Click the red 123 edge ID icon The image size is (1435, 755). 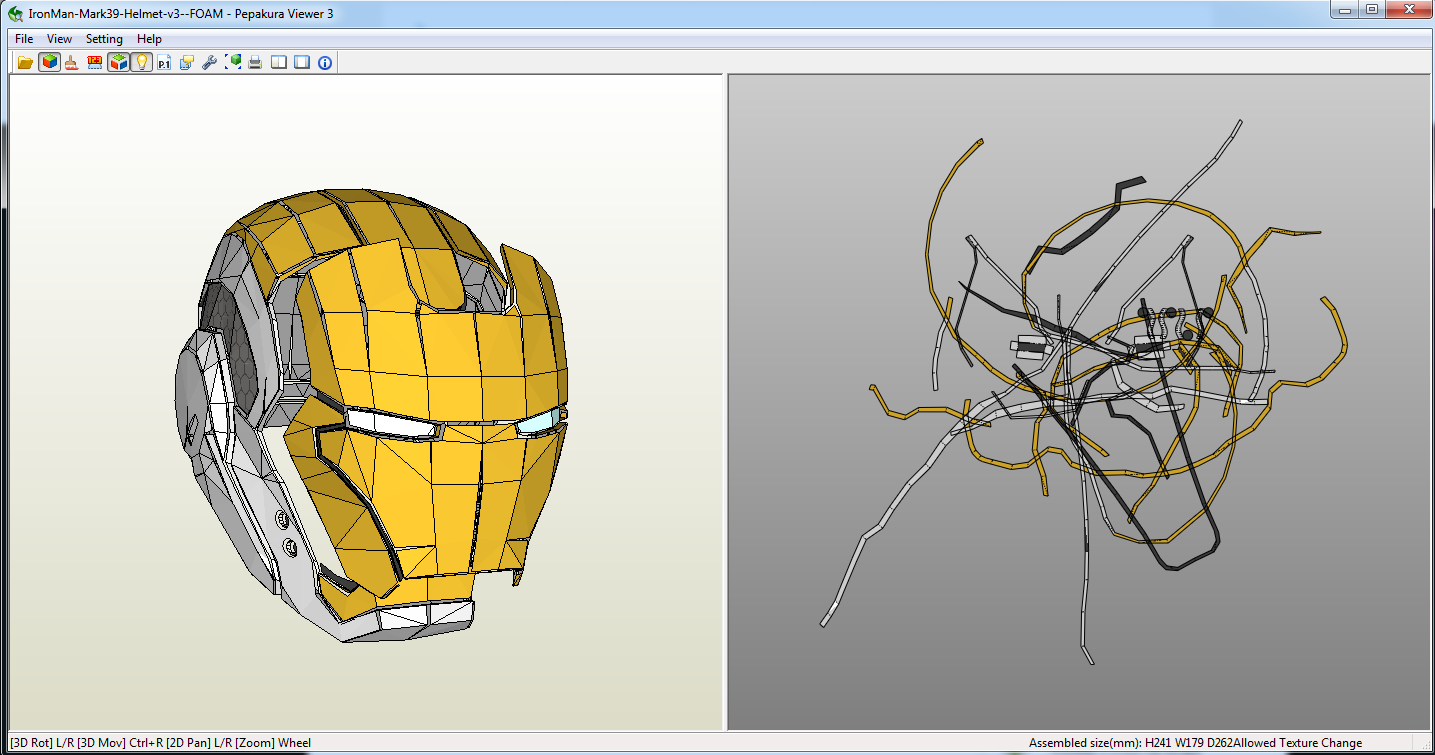tap(95, 62)
